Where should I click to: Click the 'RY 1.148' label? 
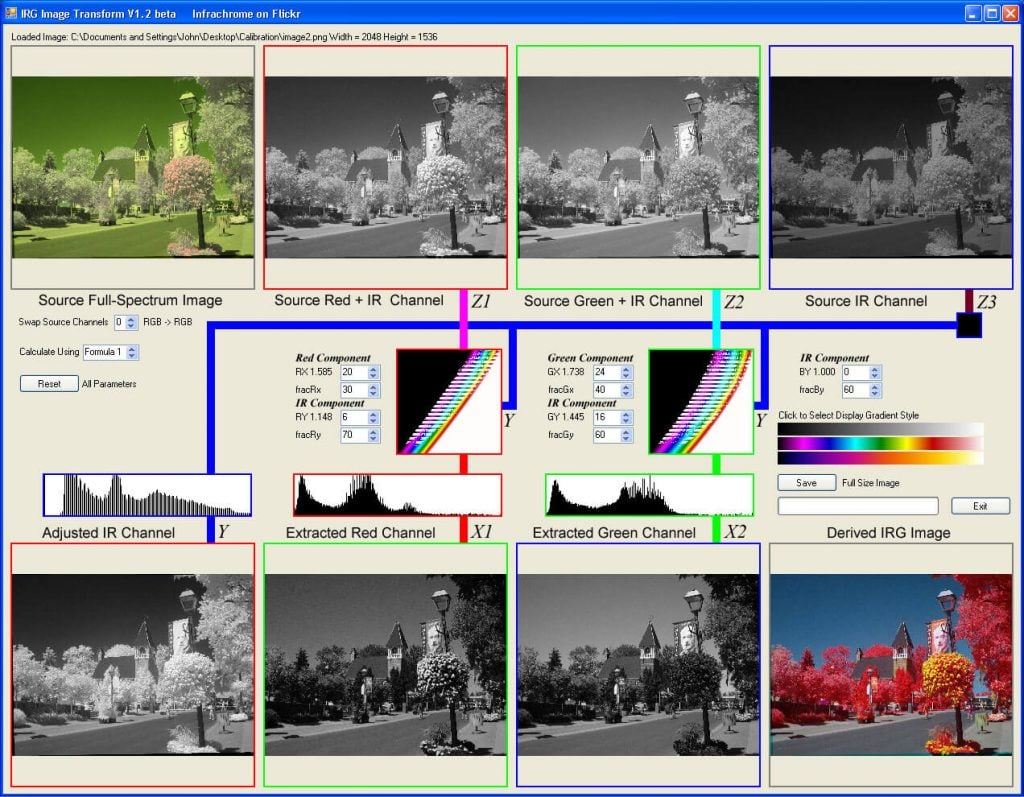coord(313,417)
